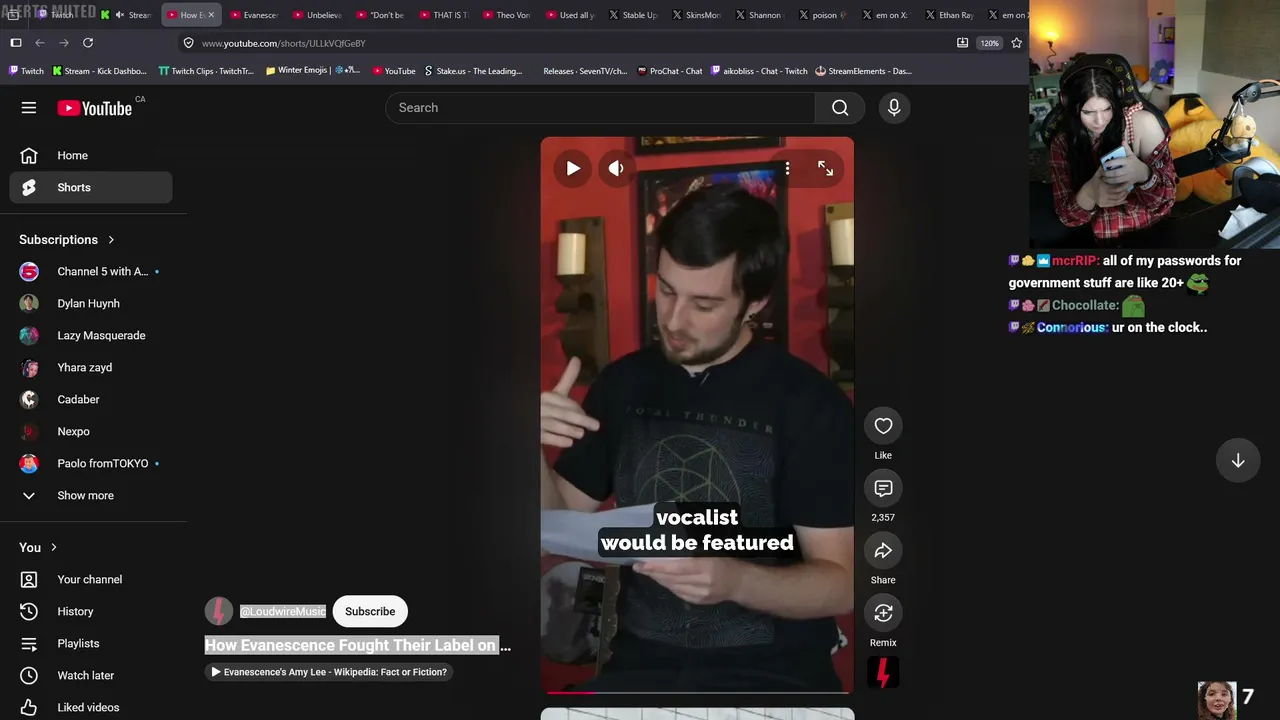Viewport: 1280px width, 720px height.
Task: Switch to the Theo Von tab
Action: [506, 15]
